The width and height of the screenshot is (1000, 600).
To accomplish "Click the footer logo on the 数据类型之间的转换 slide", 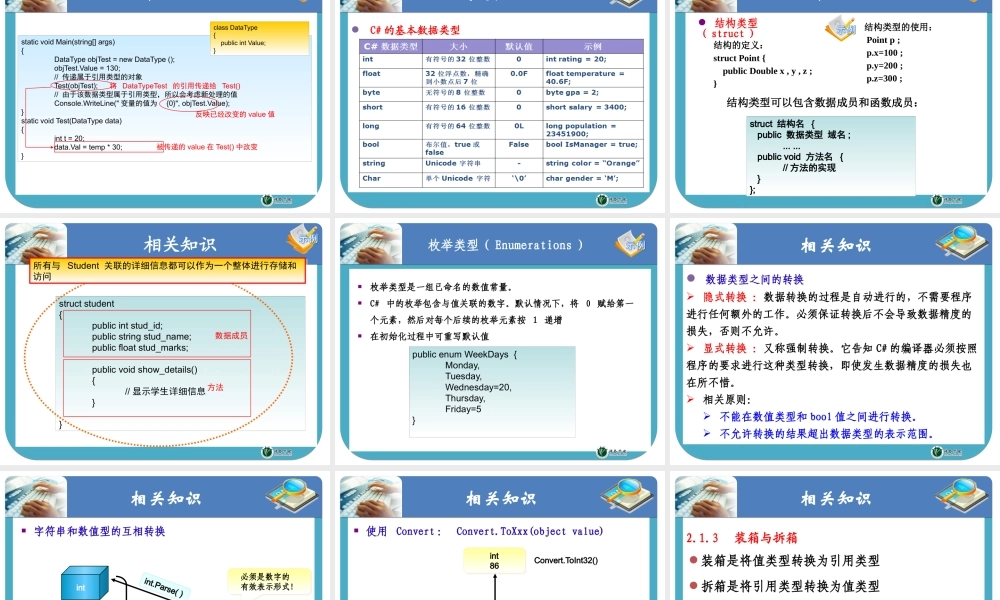I will coord(946,452).
